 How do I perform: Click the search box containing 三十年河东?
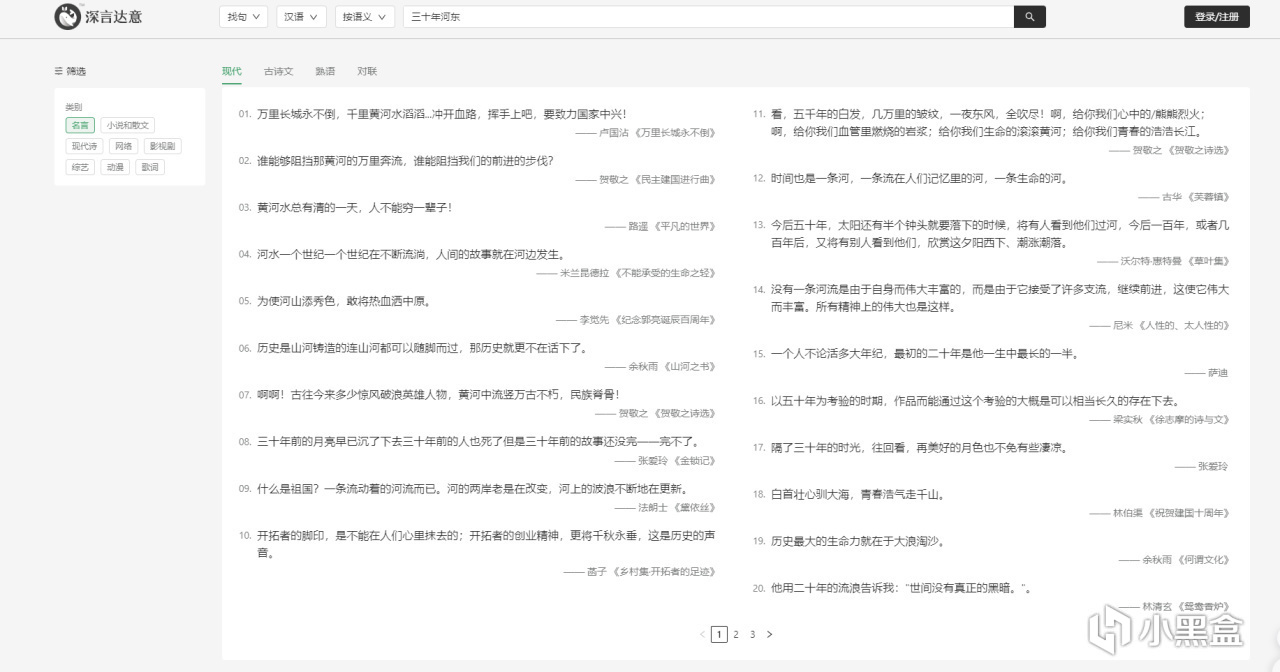[708, 17]
